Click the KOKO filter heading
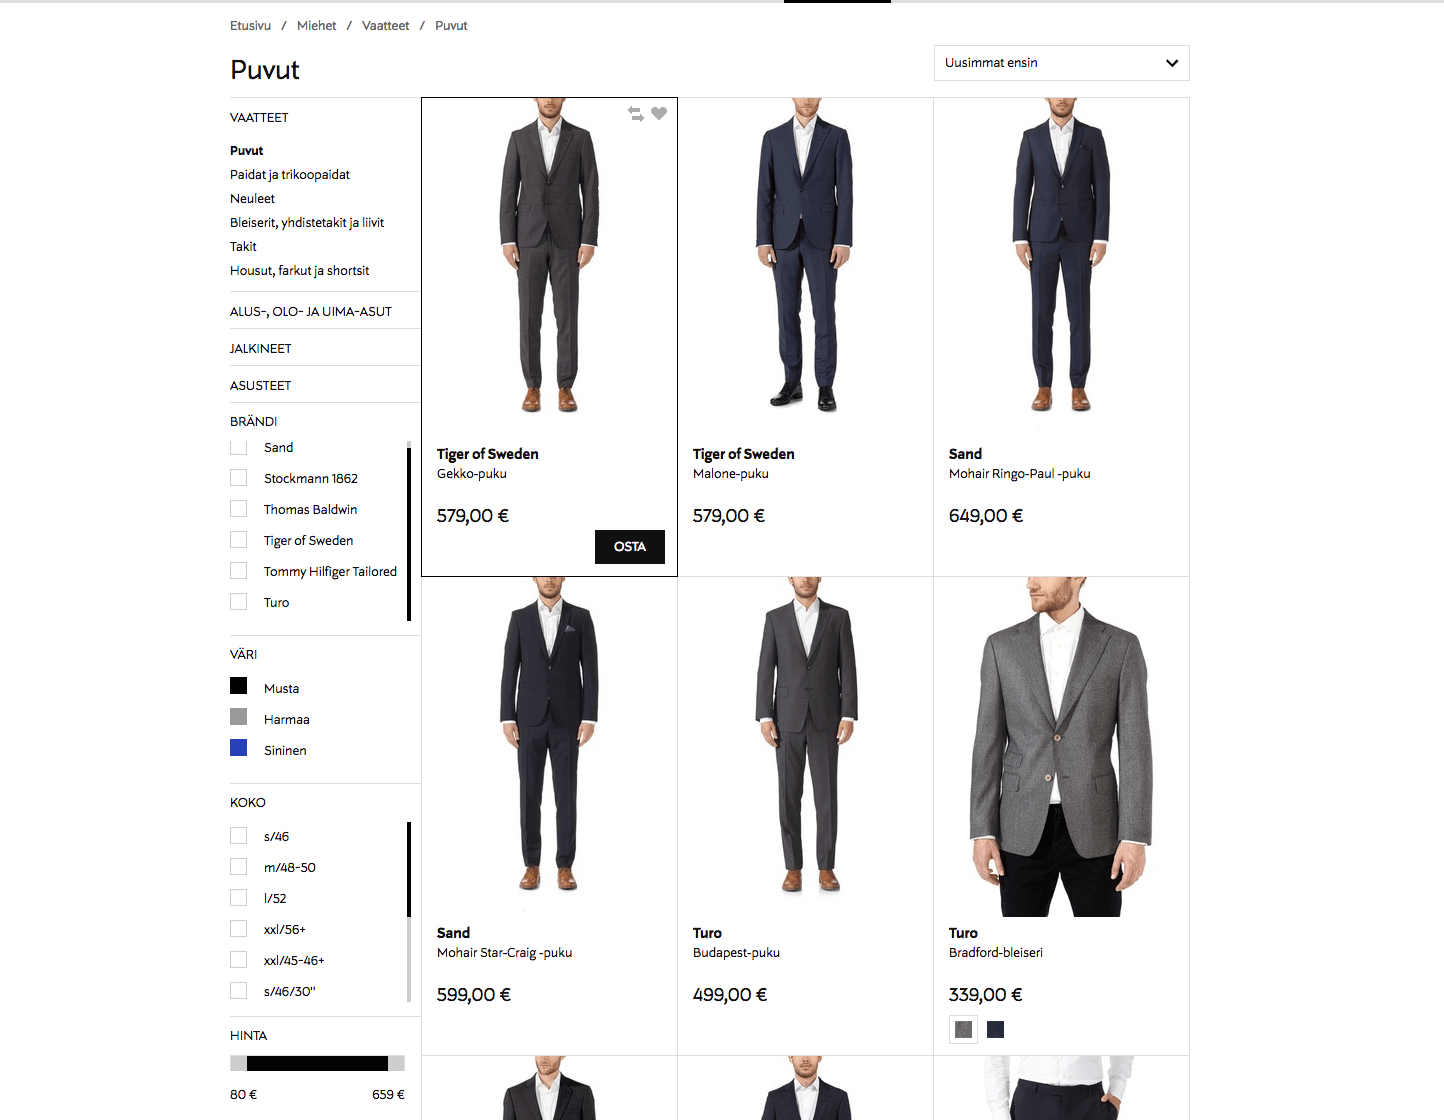 [248, 803]
